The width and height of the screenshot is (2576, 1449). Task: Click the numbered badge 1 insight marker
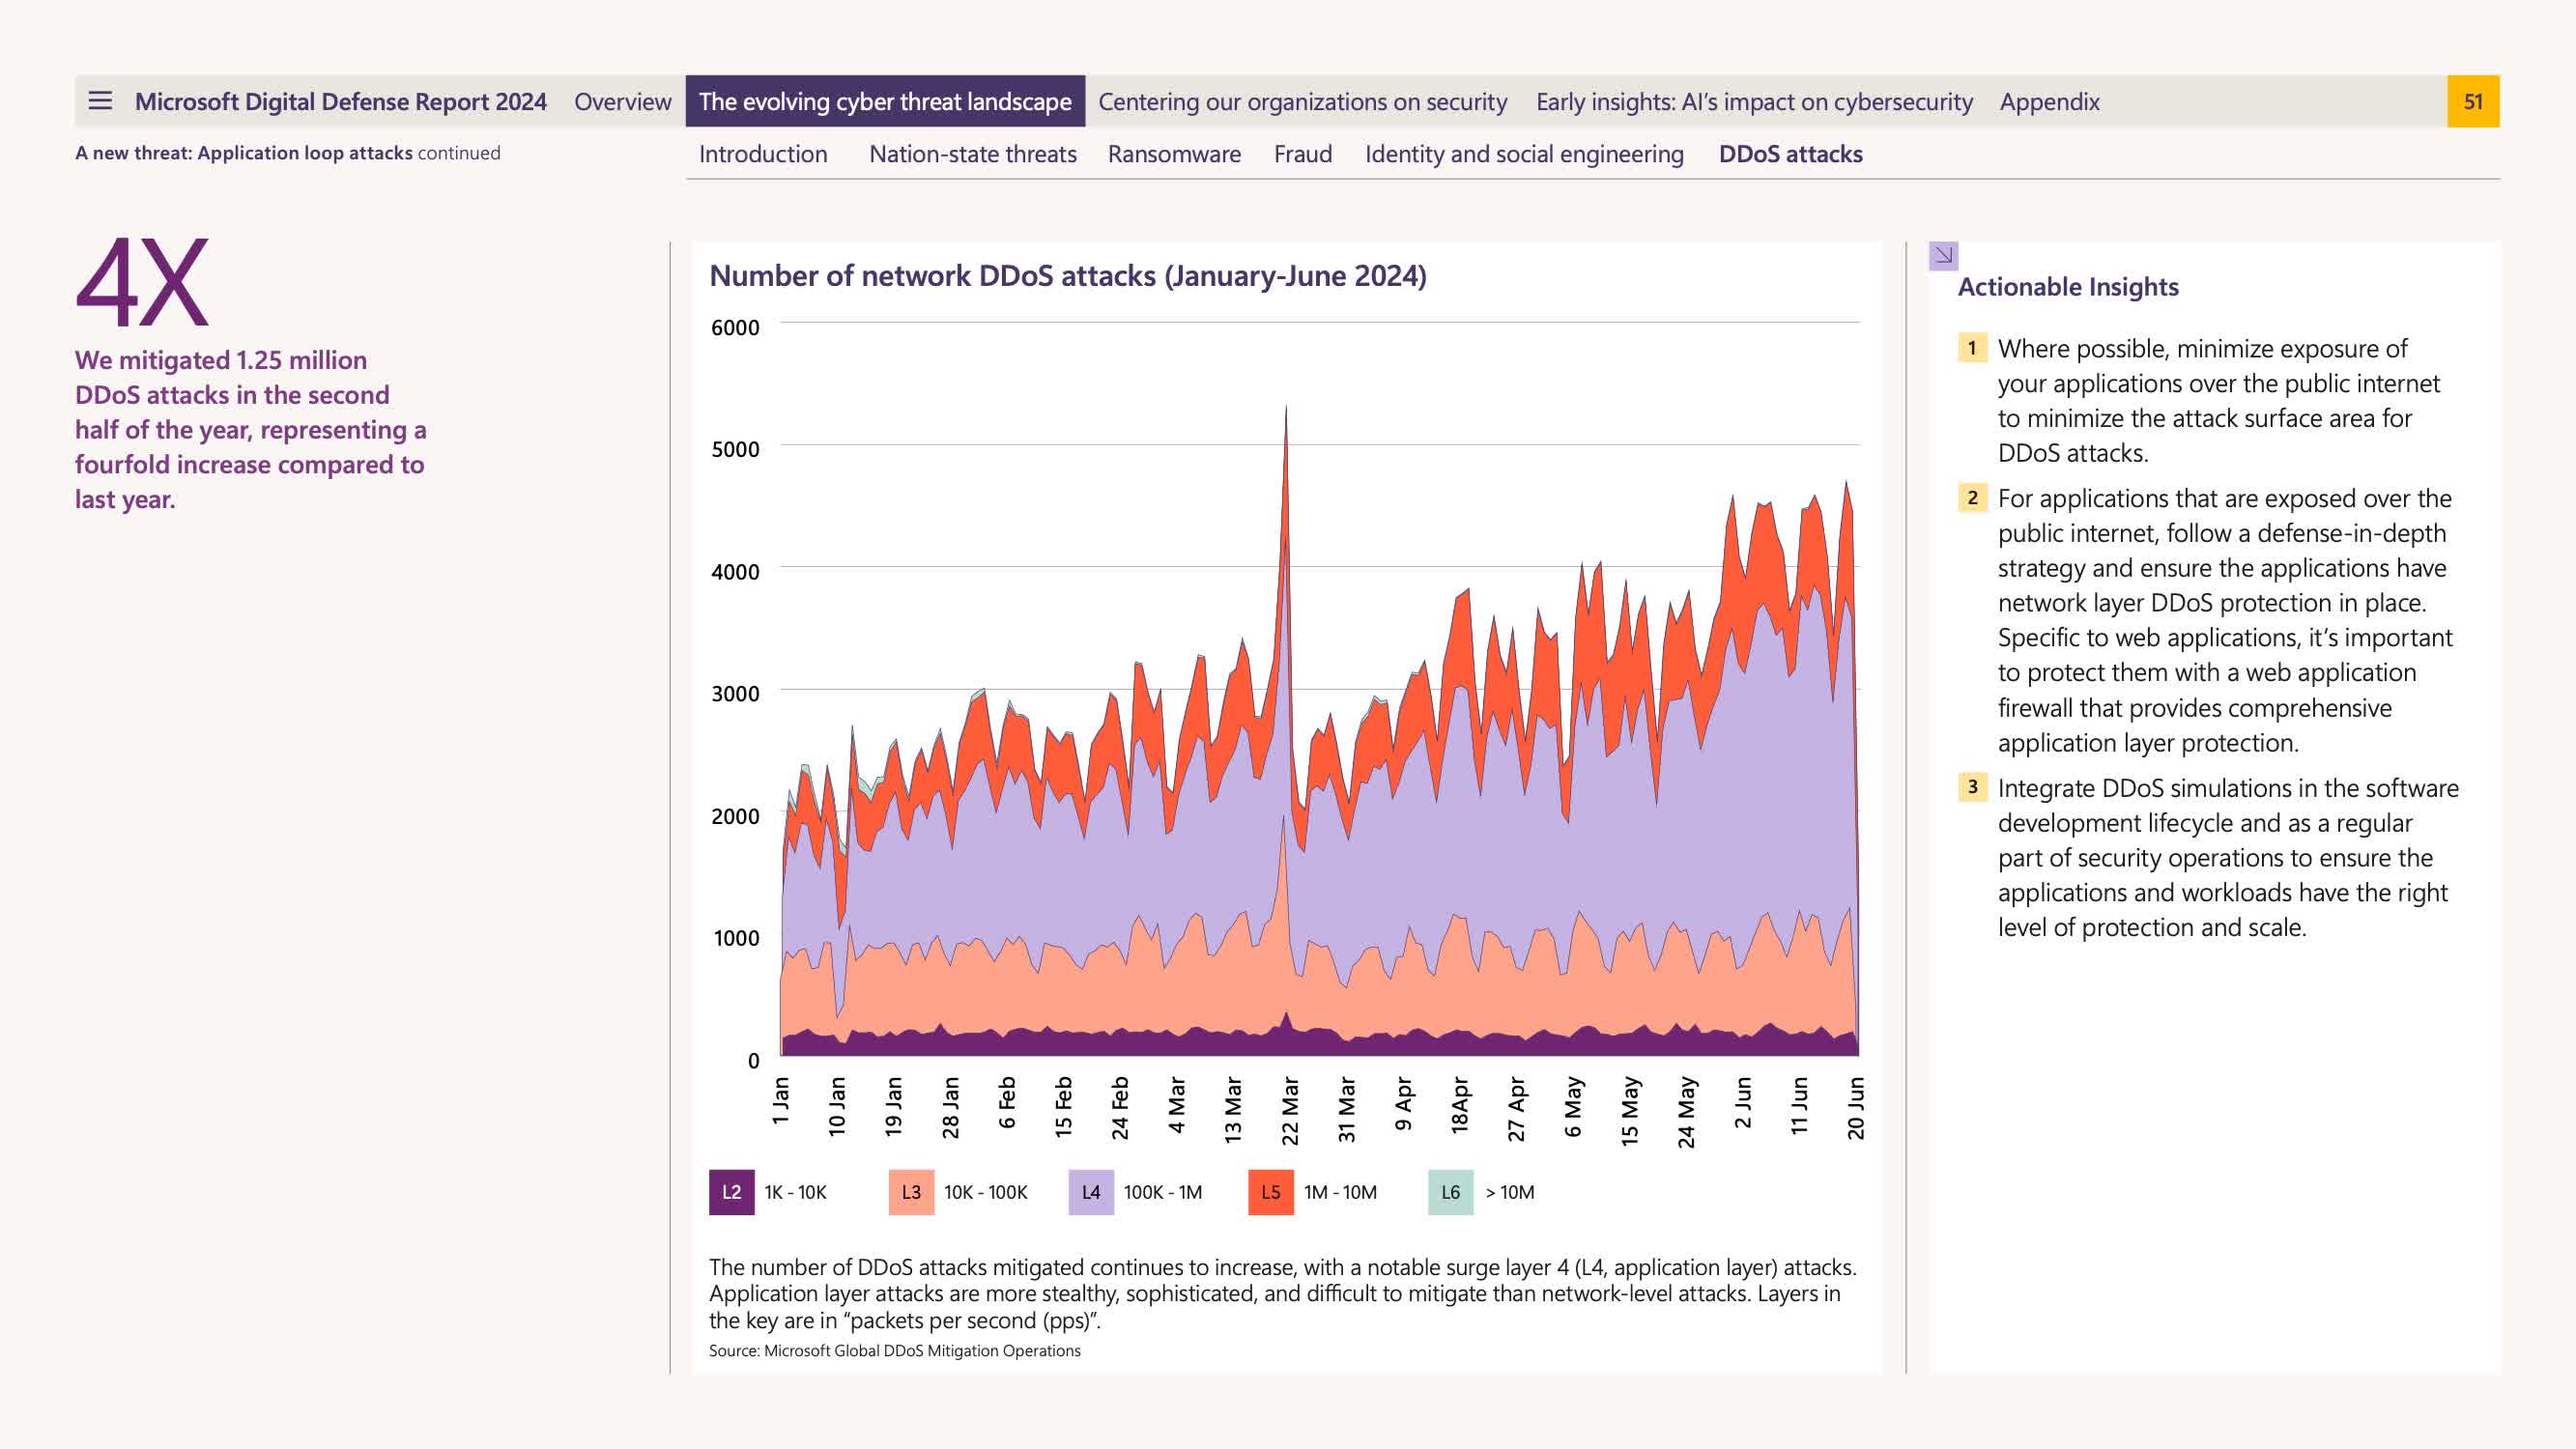click(x=1971, y=348)
